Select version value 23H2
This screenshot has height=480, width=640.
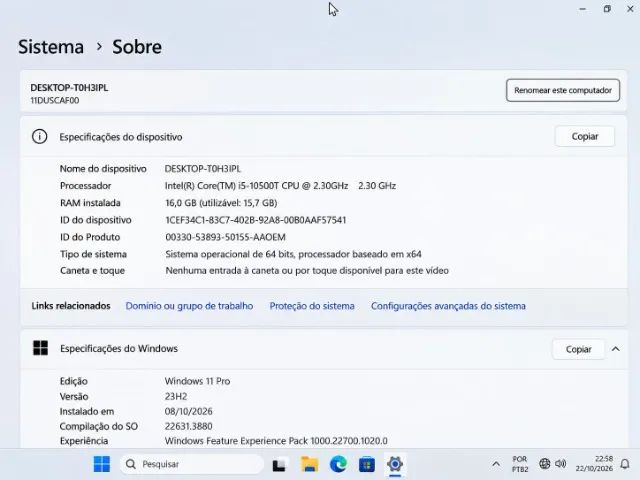point(176,396)
